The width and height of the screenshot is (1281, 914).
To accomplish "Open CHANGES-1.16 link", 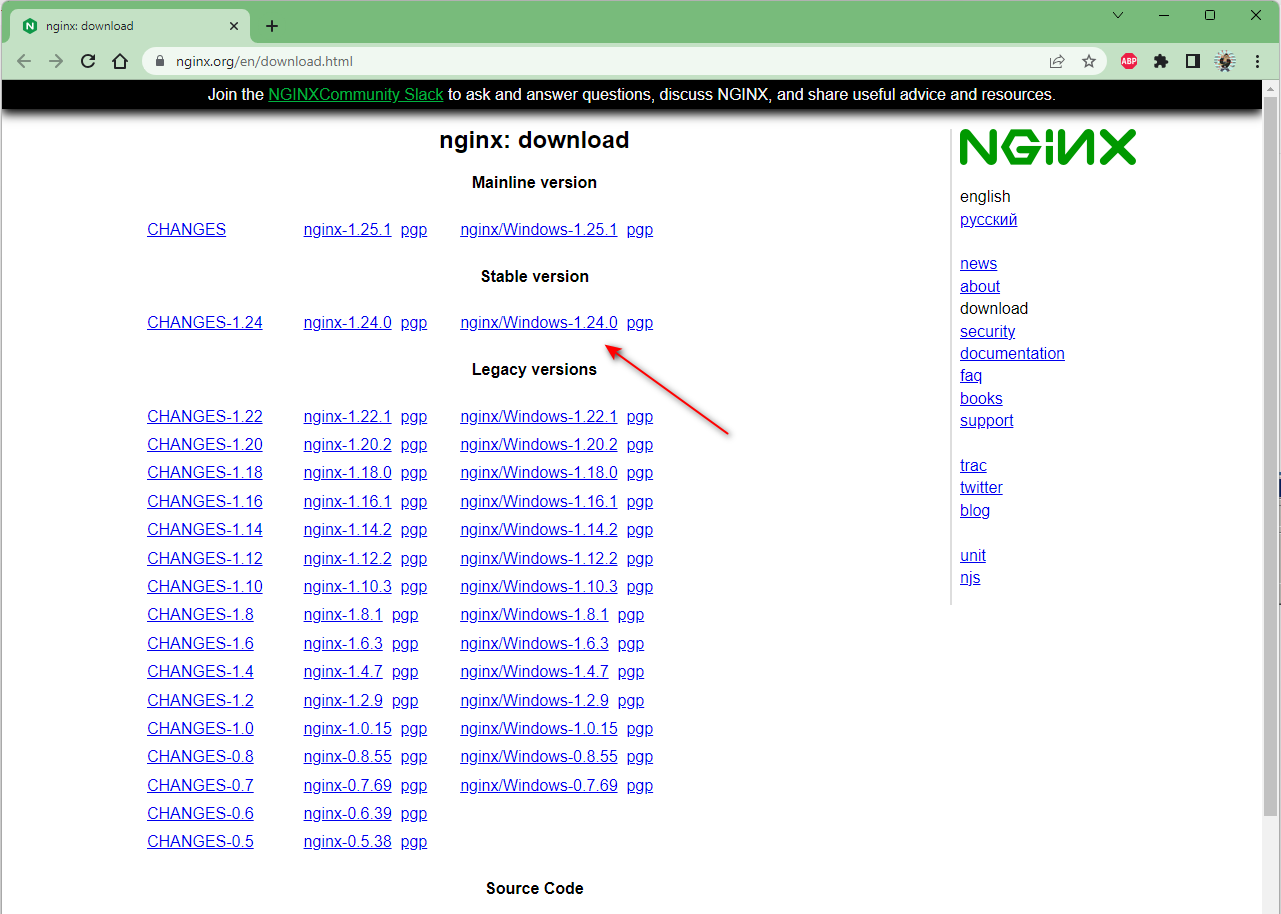I will (205, 501).
